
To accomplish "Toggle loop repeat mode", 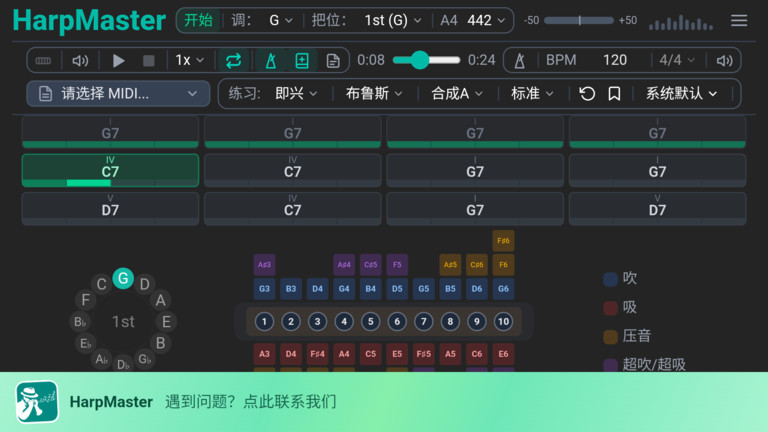I will (233, 61).
